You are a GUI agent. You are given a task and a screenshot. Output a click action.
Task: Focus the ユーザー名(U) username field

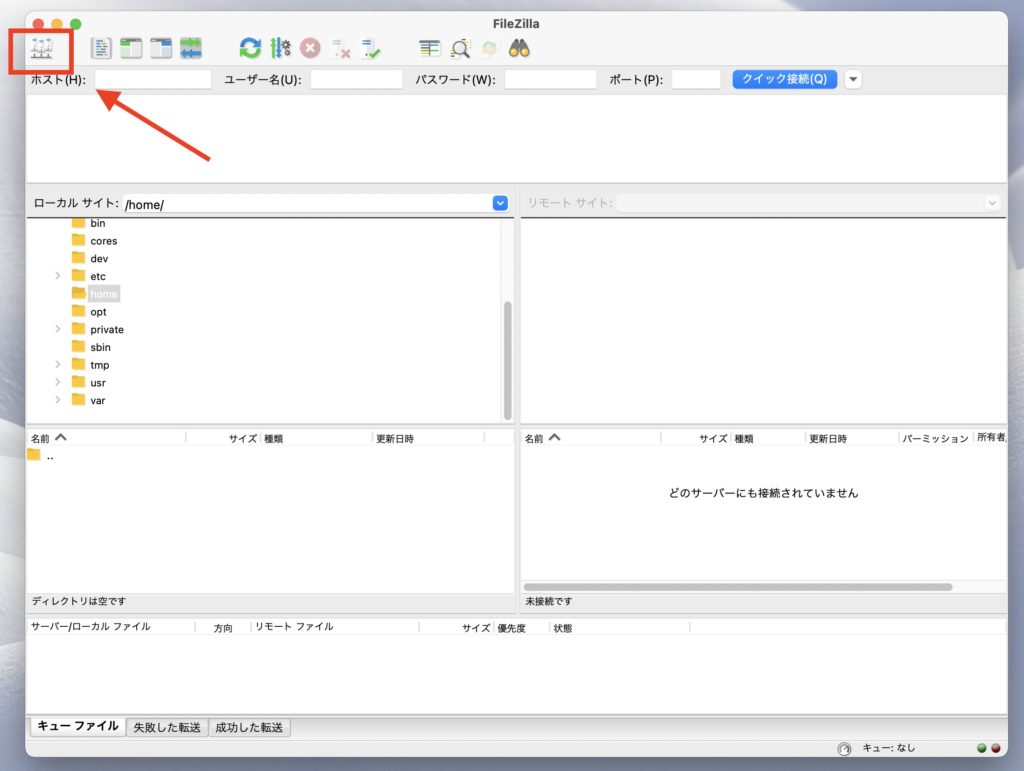point(356,79)
